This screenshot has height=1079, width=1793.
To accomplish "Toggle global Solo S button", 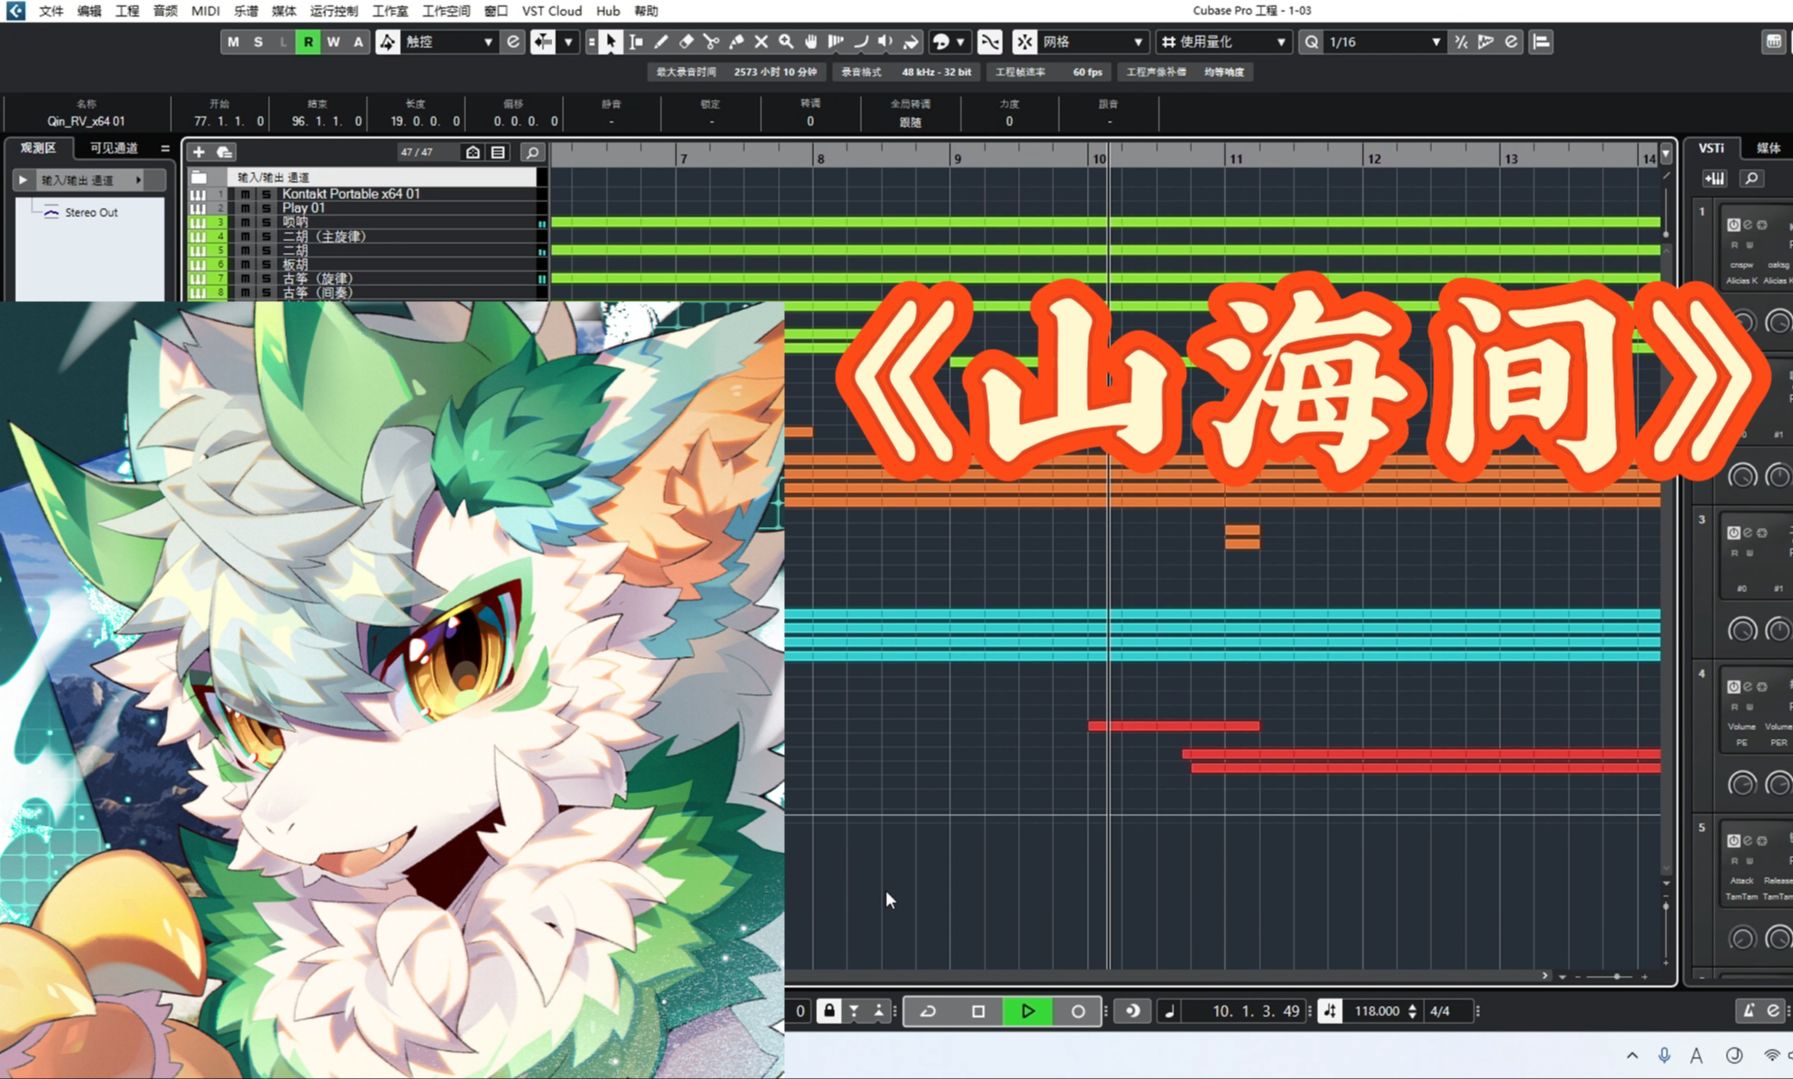I will [x=258, y=42].
